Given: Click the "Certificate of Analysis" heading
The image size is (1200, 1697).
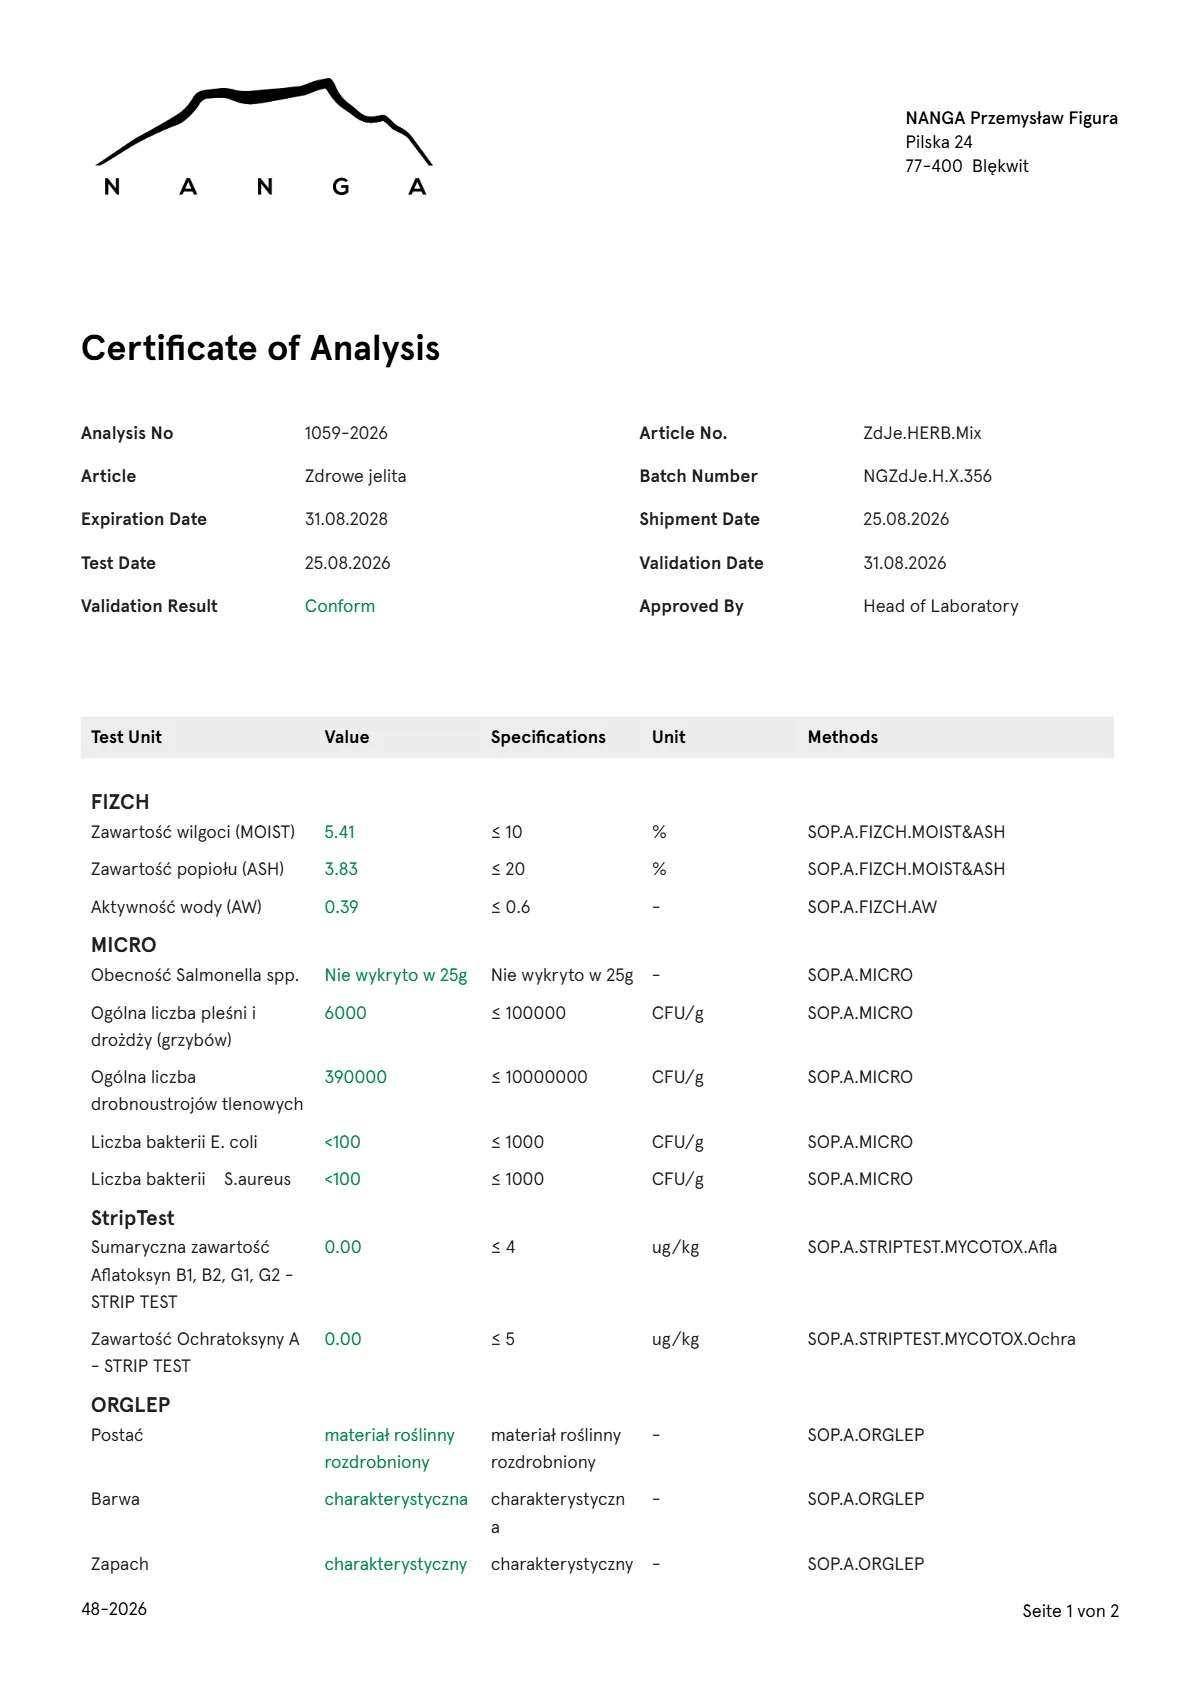Looking at the screenshot, I should (x=260, y=348).
